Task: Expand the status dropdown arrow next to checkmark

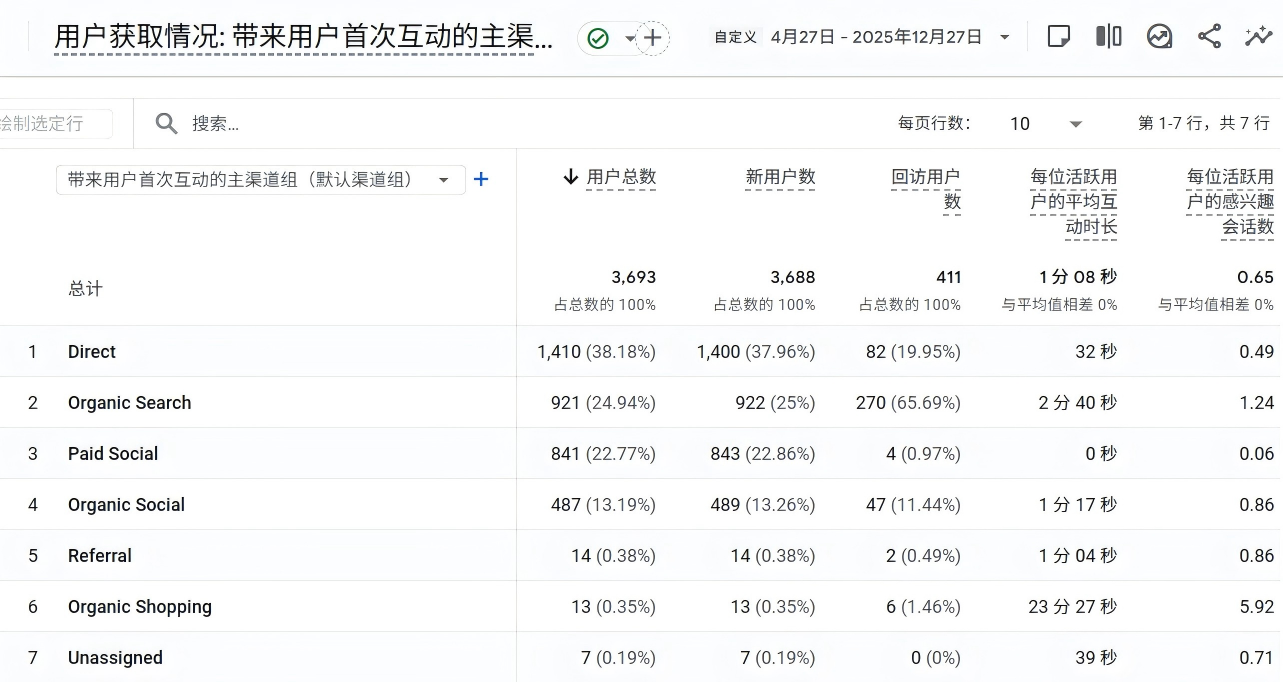Action: pyautogui.click(x=629, y=38)
